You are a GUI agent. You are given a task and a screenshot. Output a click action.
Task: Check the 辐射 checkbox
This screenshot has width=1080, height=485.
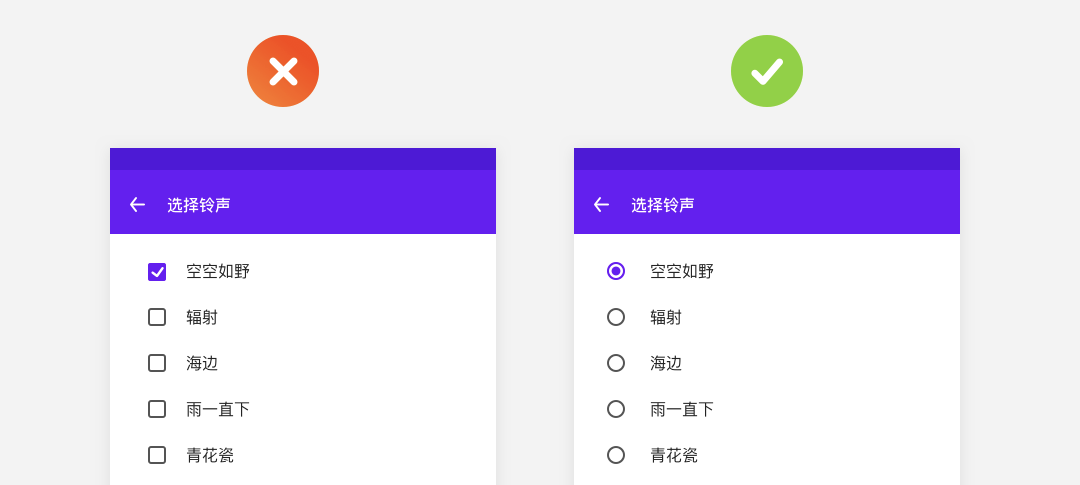[x=157, y=317]
